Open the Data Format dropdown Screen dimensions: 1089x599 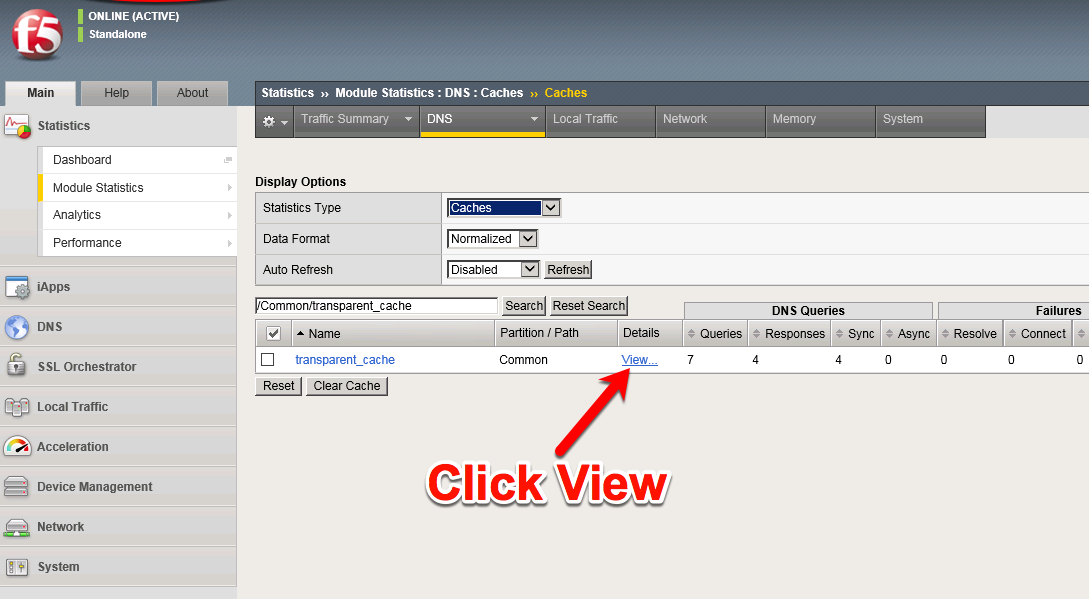click(x=492, y=238)
